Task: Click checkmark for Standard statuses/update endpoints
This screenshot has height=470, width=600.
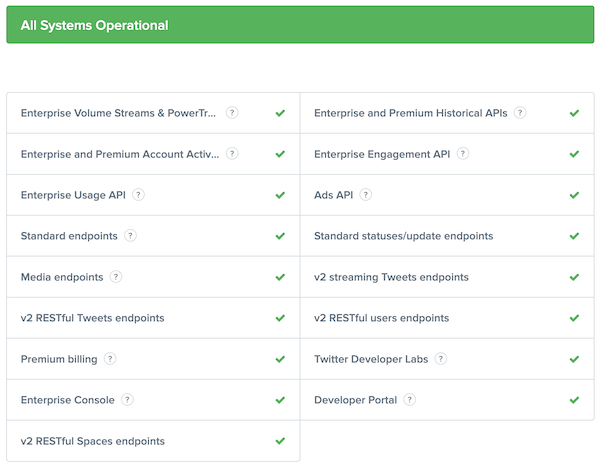Action: (574, 236)
